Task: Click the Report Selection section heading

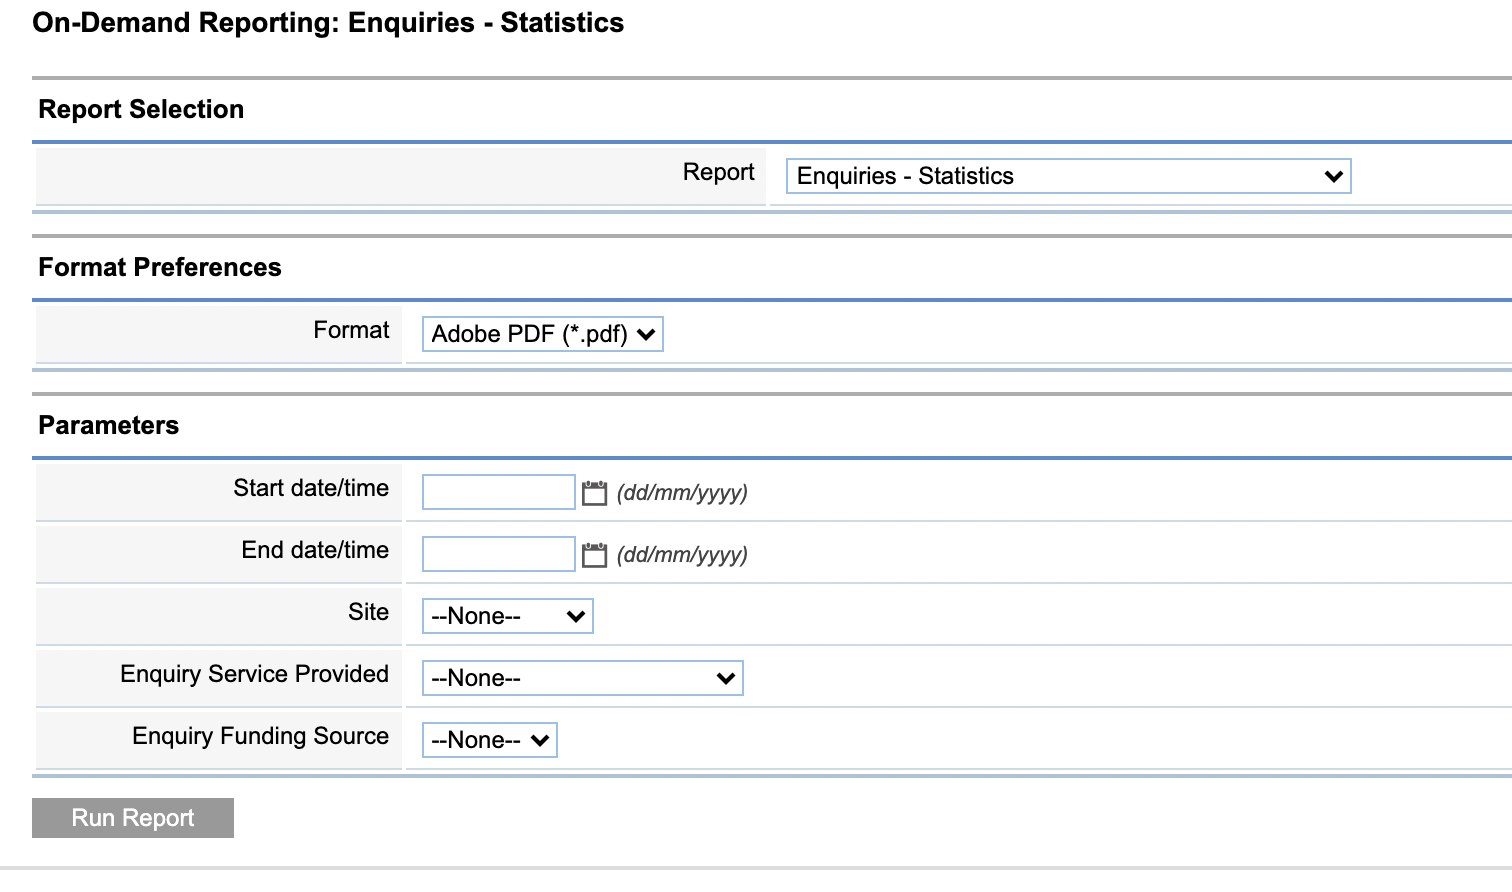Action: pos(141,109)
